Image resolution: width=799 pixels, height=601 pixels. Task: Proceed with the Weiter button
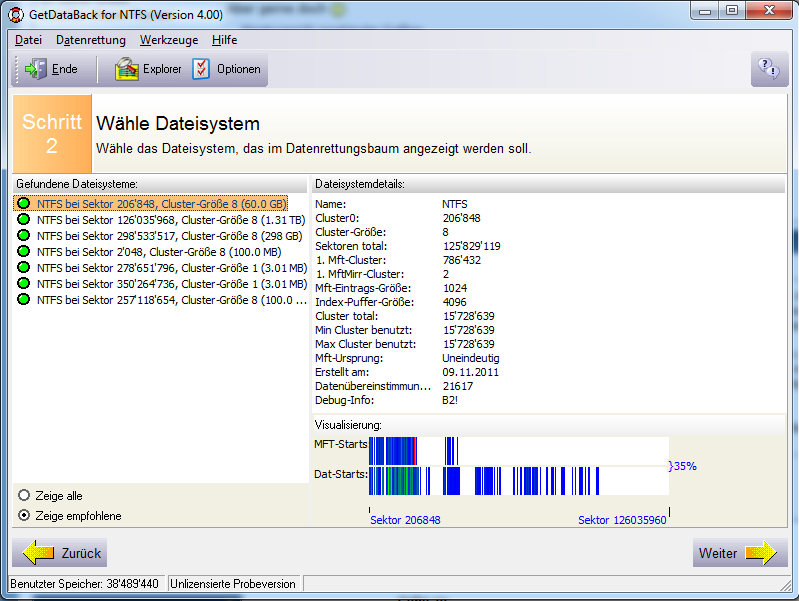(740, 553)
